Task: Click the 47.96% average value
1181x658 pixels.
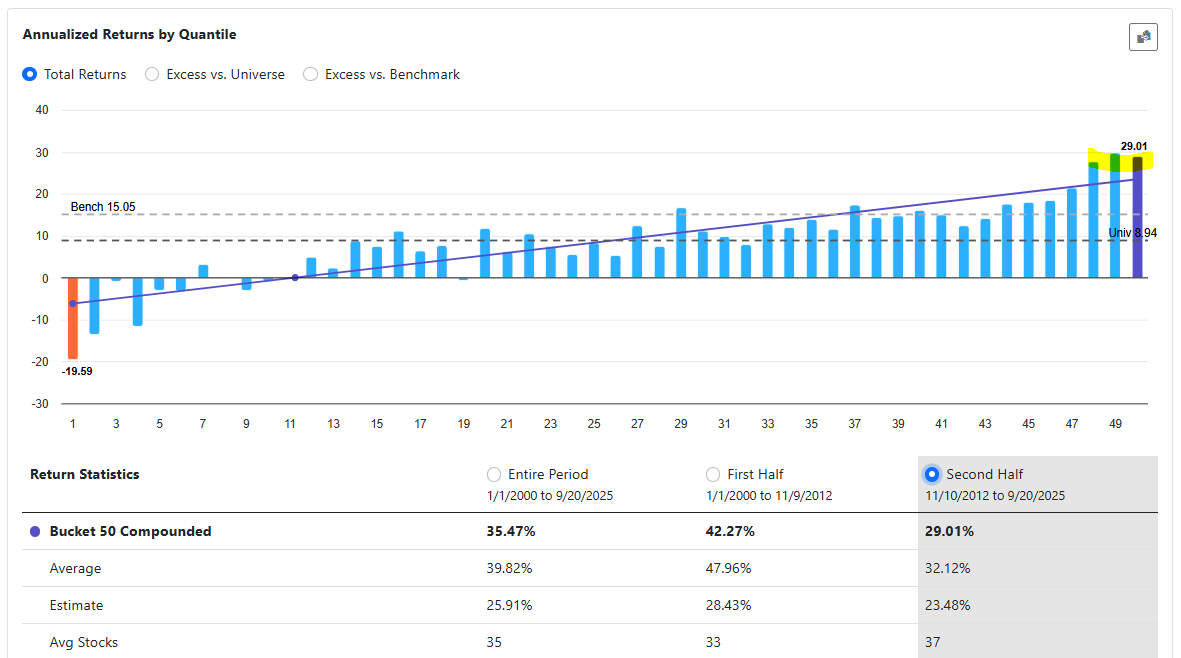Action: [x=728, y=568]
